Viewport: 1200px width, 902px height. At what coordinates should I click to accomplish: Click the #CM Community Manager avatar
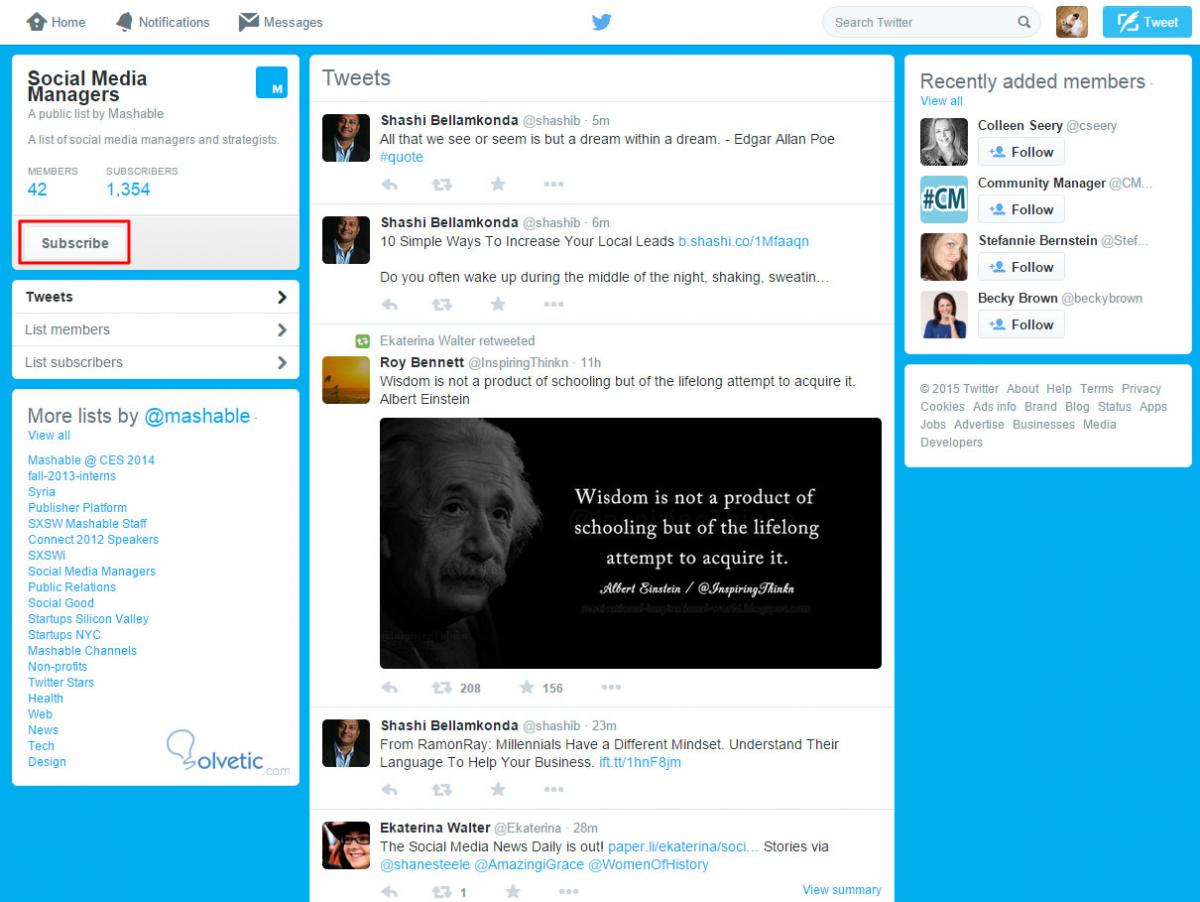click(x=944, y=199)
